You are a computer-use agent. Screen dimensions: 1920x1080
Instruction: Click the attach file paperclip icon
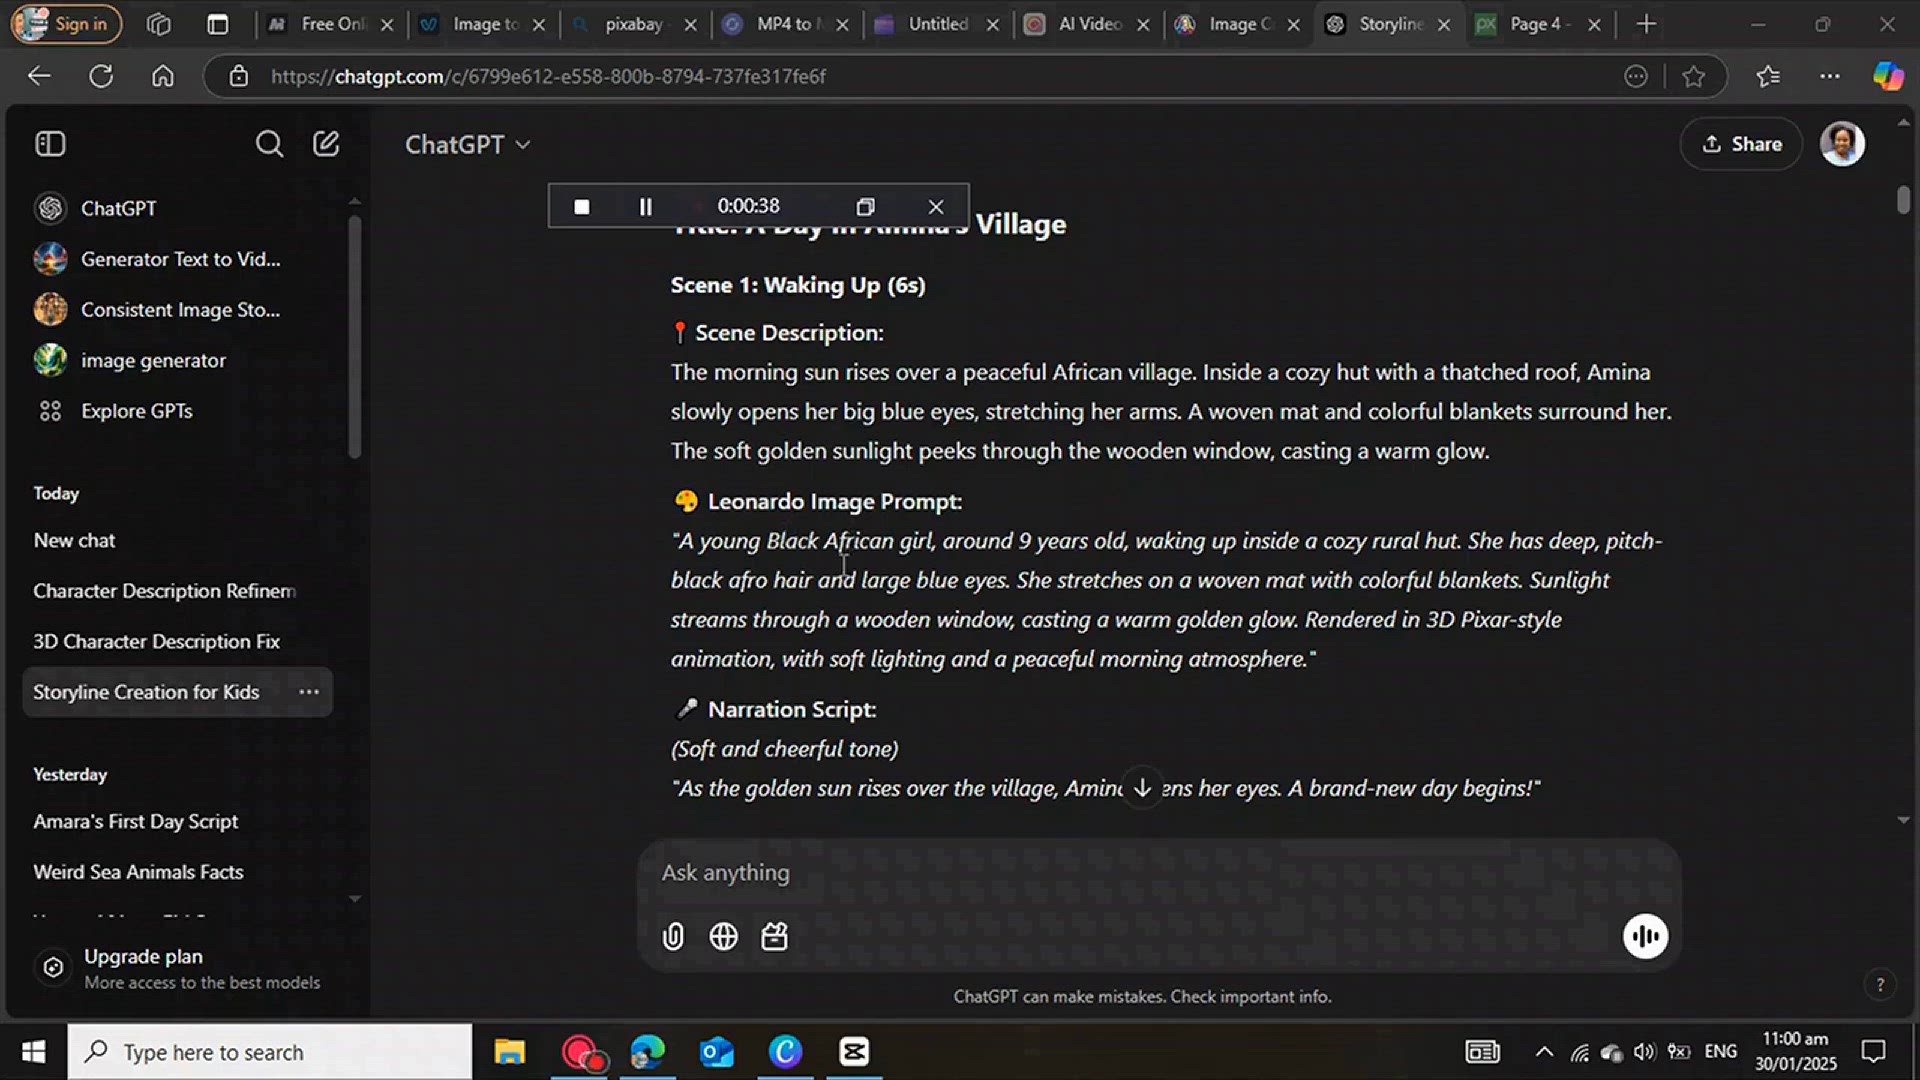click(x=673, y=937)
